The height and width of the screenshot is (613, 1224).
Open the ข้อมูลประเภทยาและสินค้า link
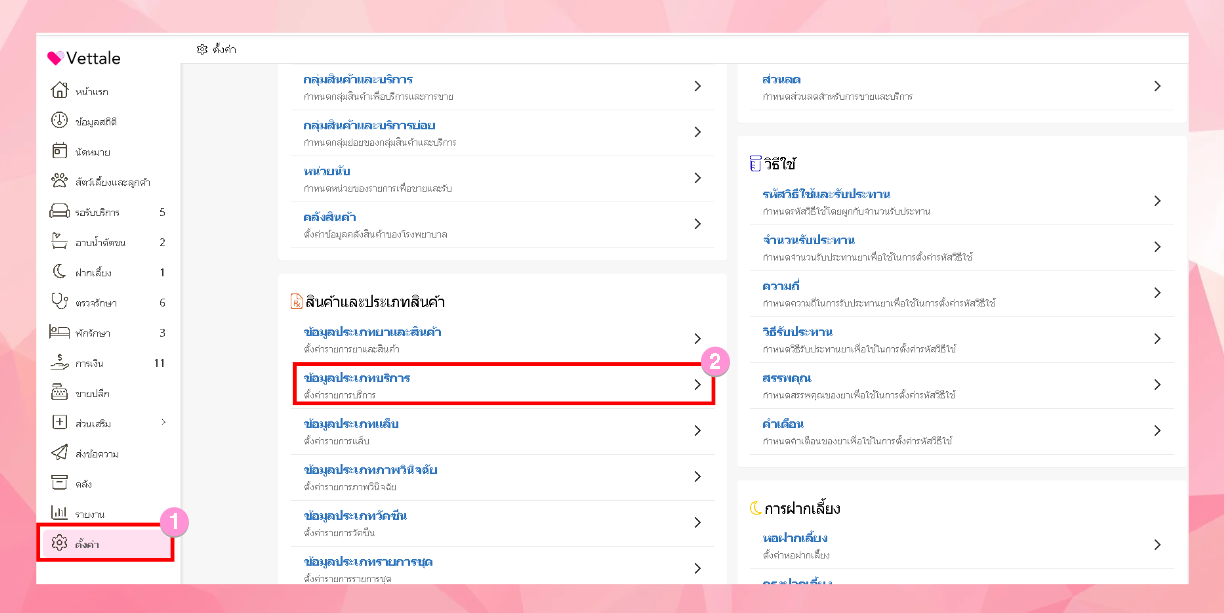(372, 332)
